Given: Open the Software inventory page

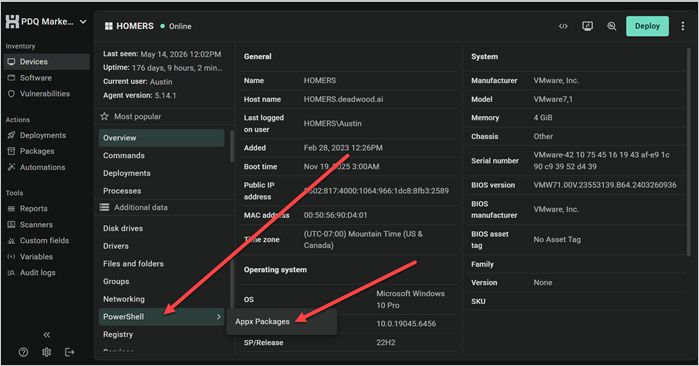Looking at the screenshot, I should [x=35, y=78].
